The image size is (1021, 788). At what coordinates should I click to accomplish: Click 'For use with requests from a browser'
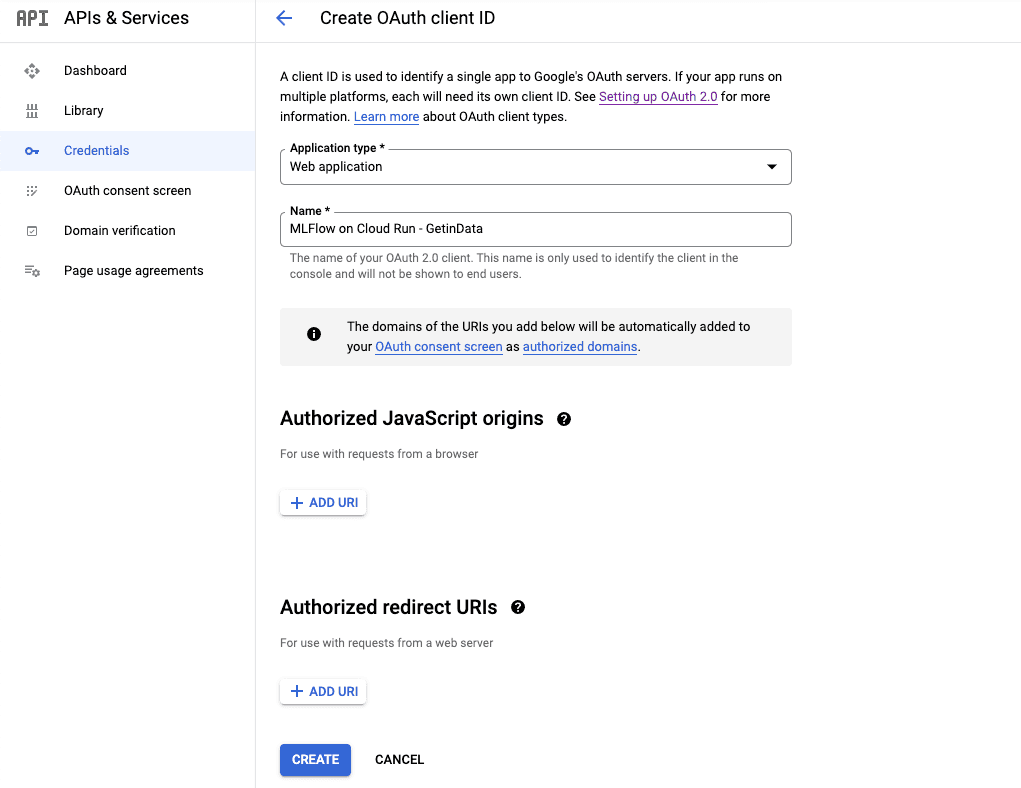coord(379,454)
